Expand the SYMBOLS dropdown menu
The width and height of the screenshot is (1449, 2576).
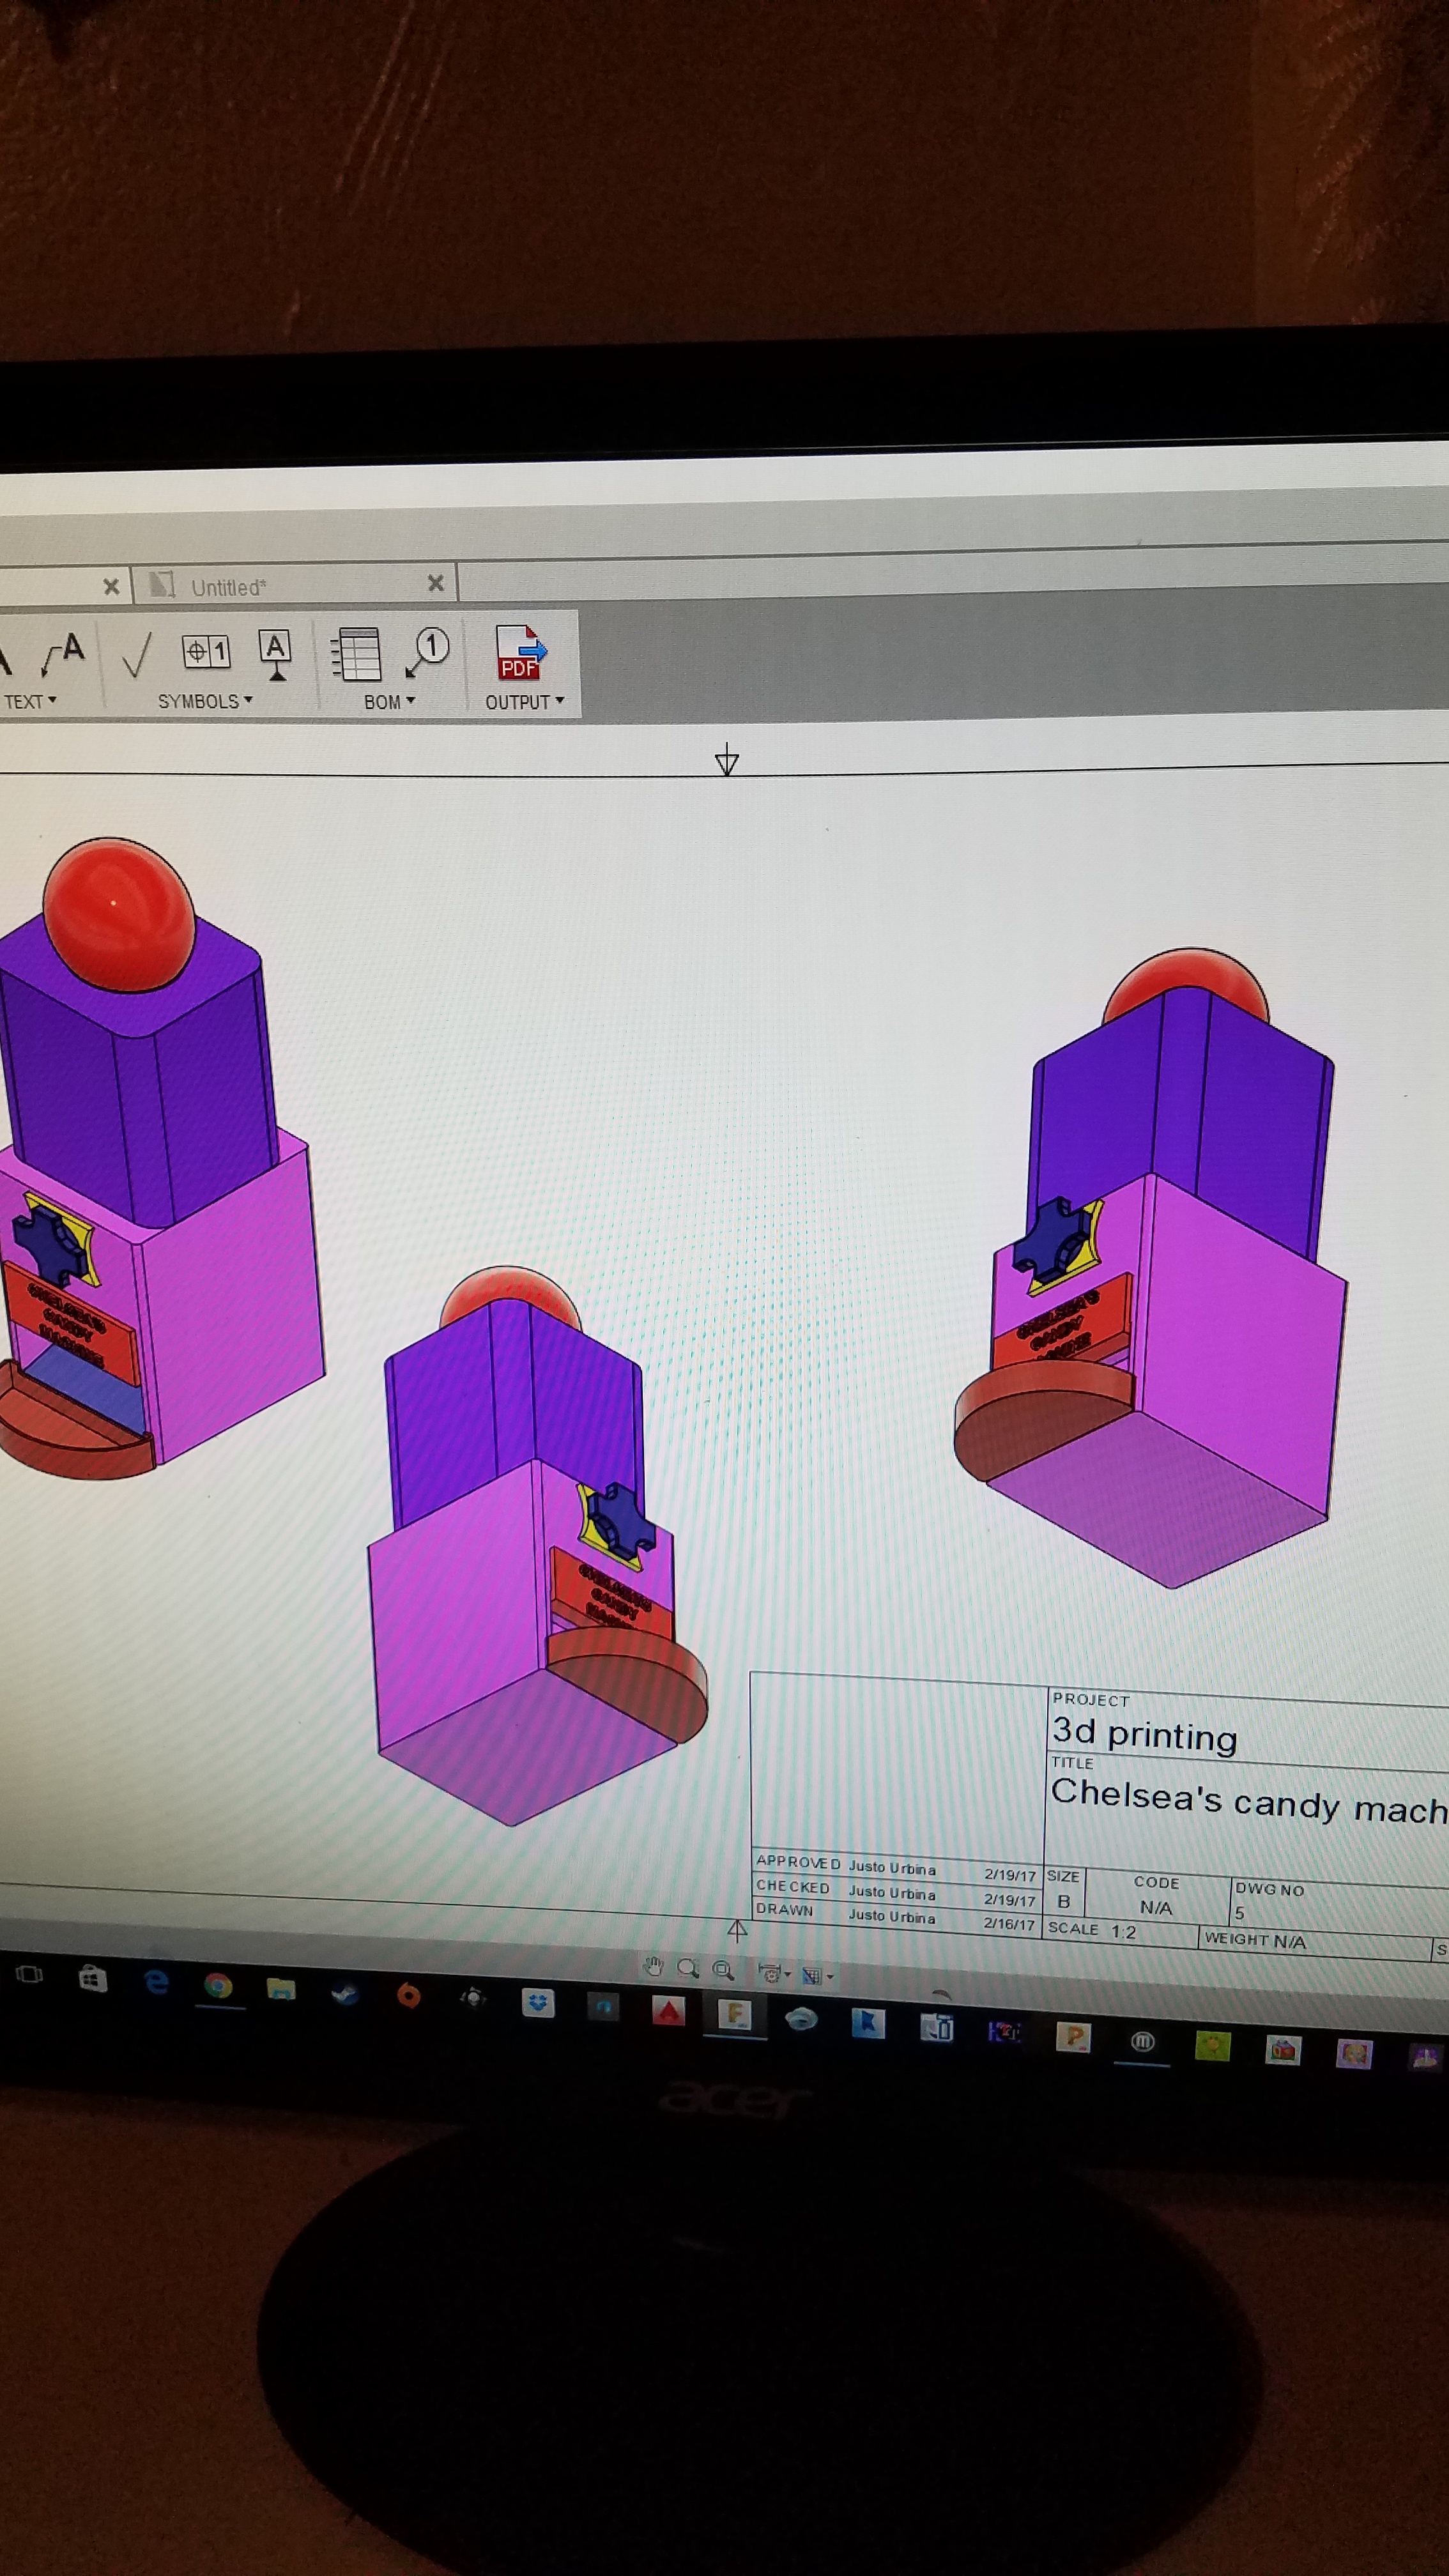(x=205, y=702)
